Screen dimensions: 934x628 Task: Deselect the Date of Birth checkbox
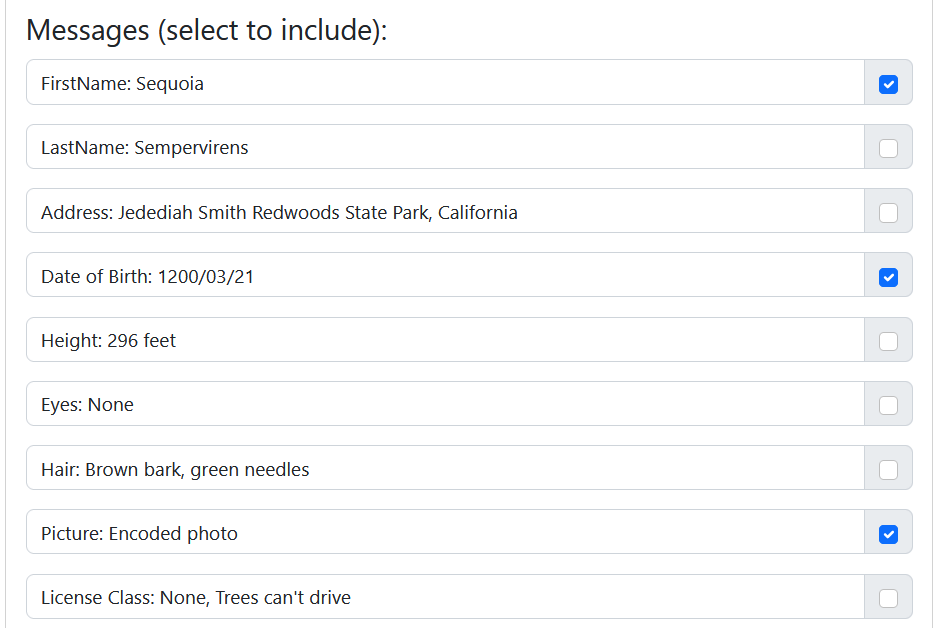[888, 277]
